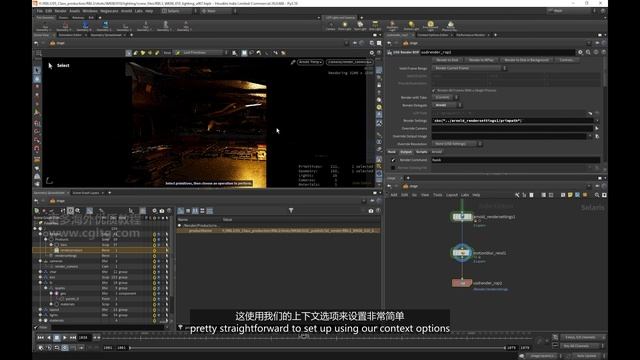The height and width of the screenshot is (360, 640).
Task: Open the Render Delegate dropdown
Action: point(447,105)
